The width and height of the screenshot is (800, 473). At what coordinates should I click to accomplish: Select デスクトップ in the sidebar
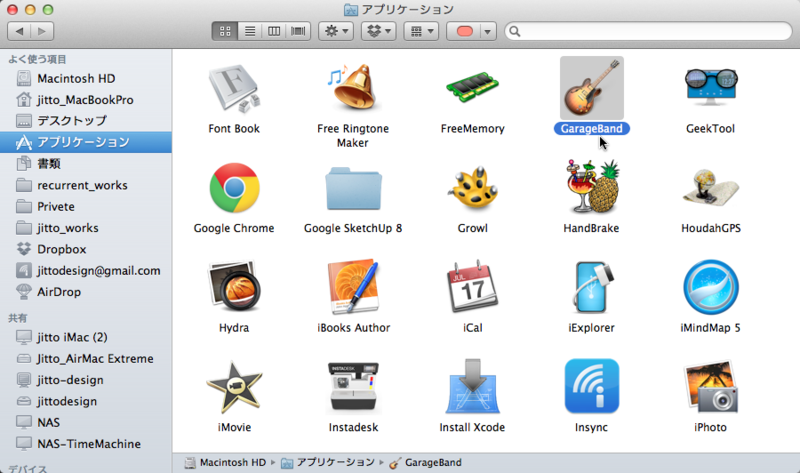86,120
